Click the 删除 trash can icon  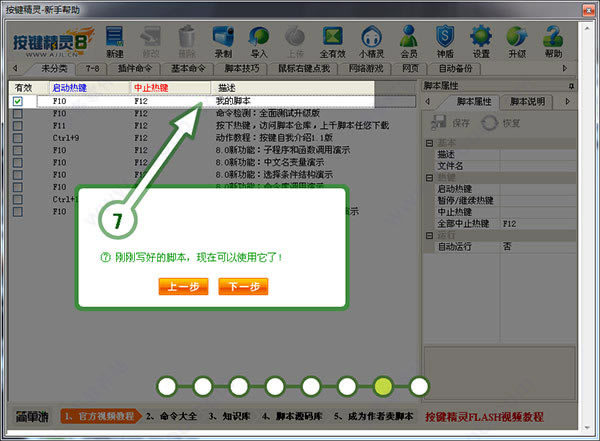(187, 41)
